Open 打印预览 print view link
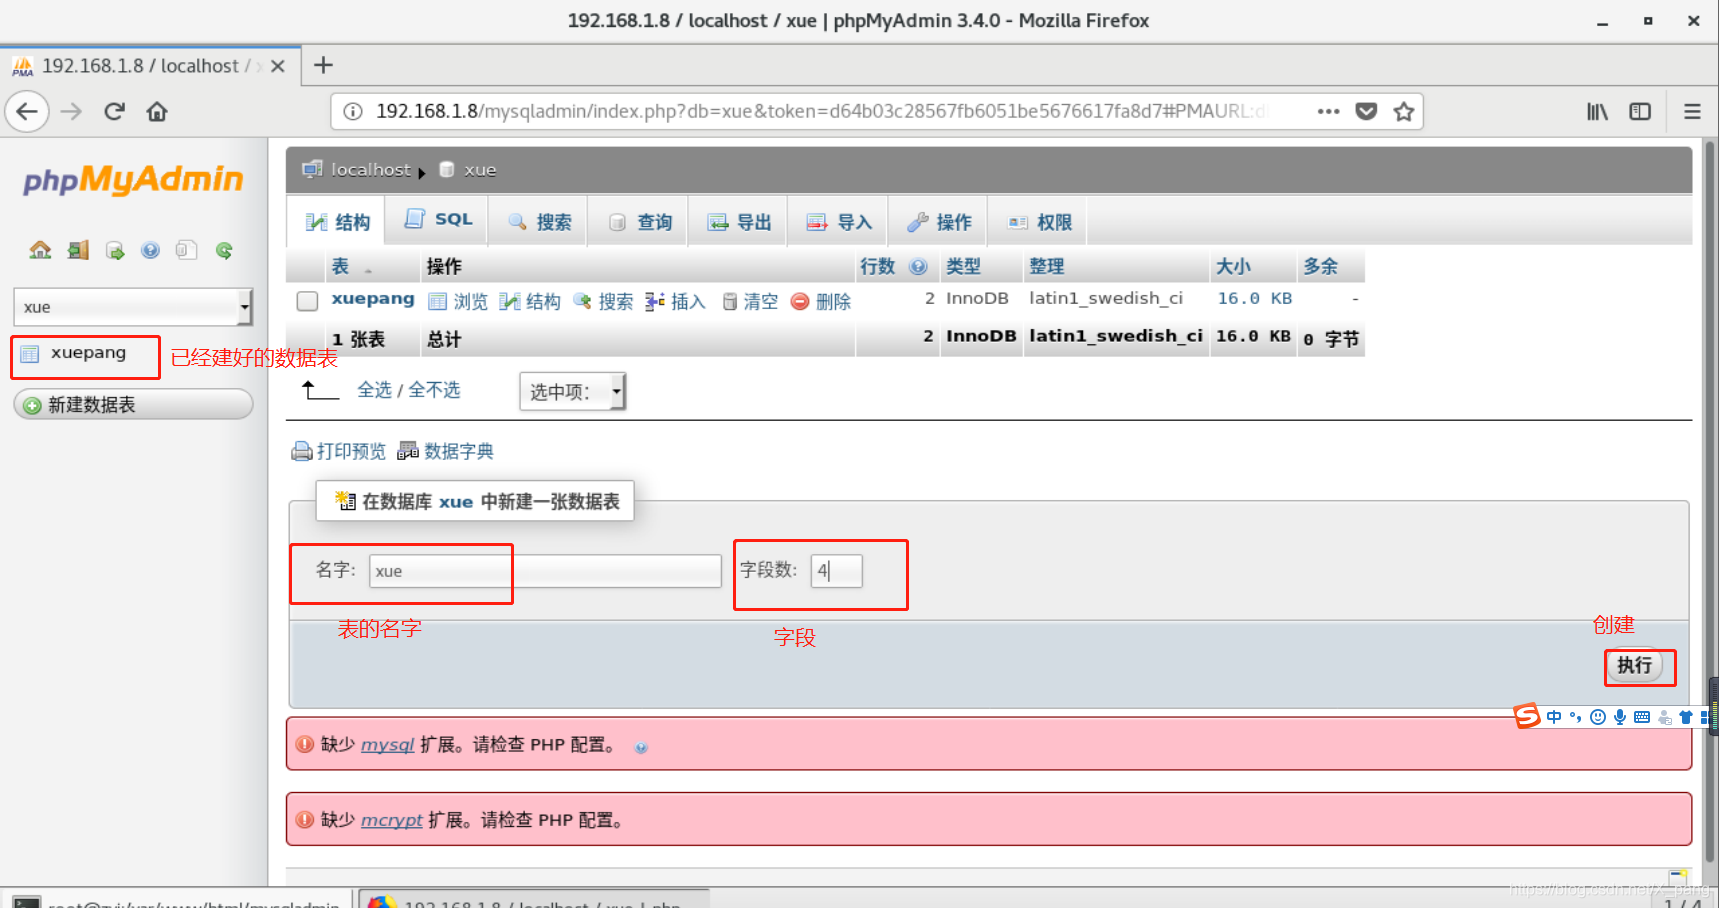The image size is (1719, 908). (x=339, y=451)
